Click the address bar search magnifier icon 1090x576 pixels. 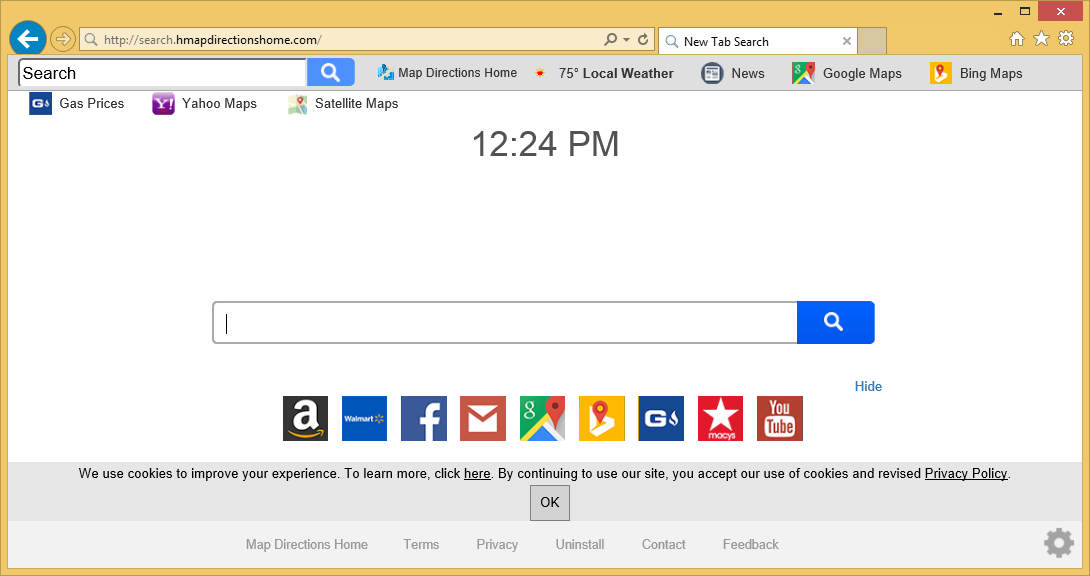pyautogui.click(x=610, y=40)
